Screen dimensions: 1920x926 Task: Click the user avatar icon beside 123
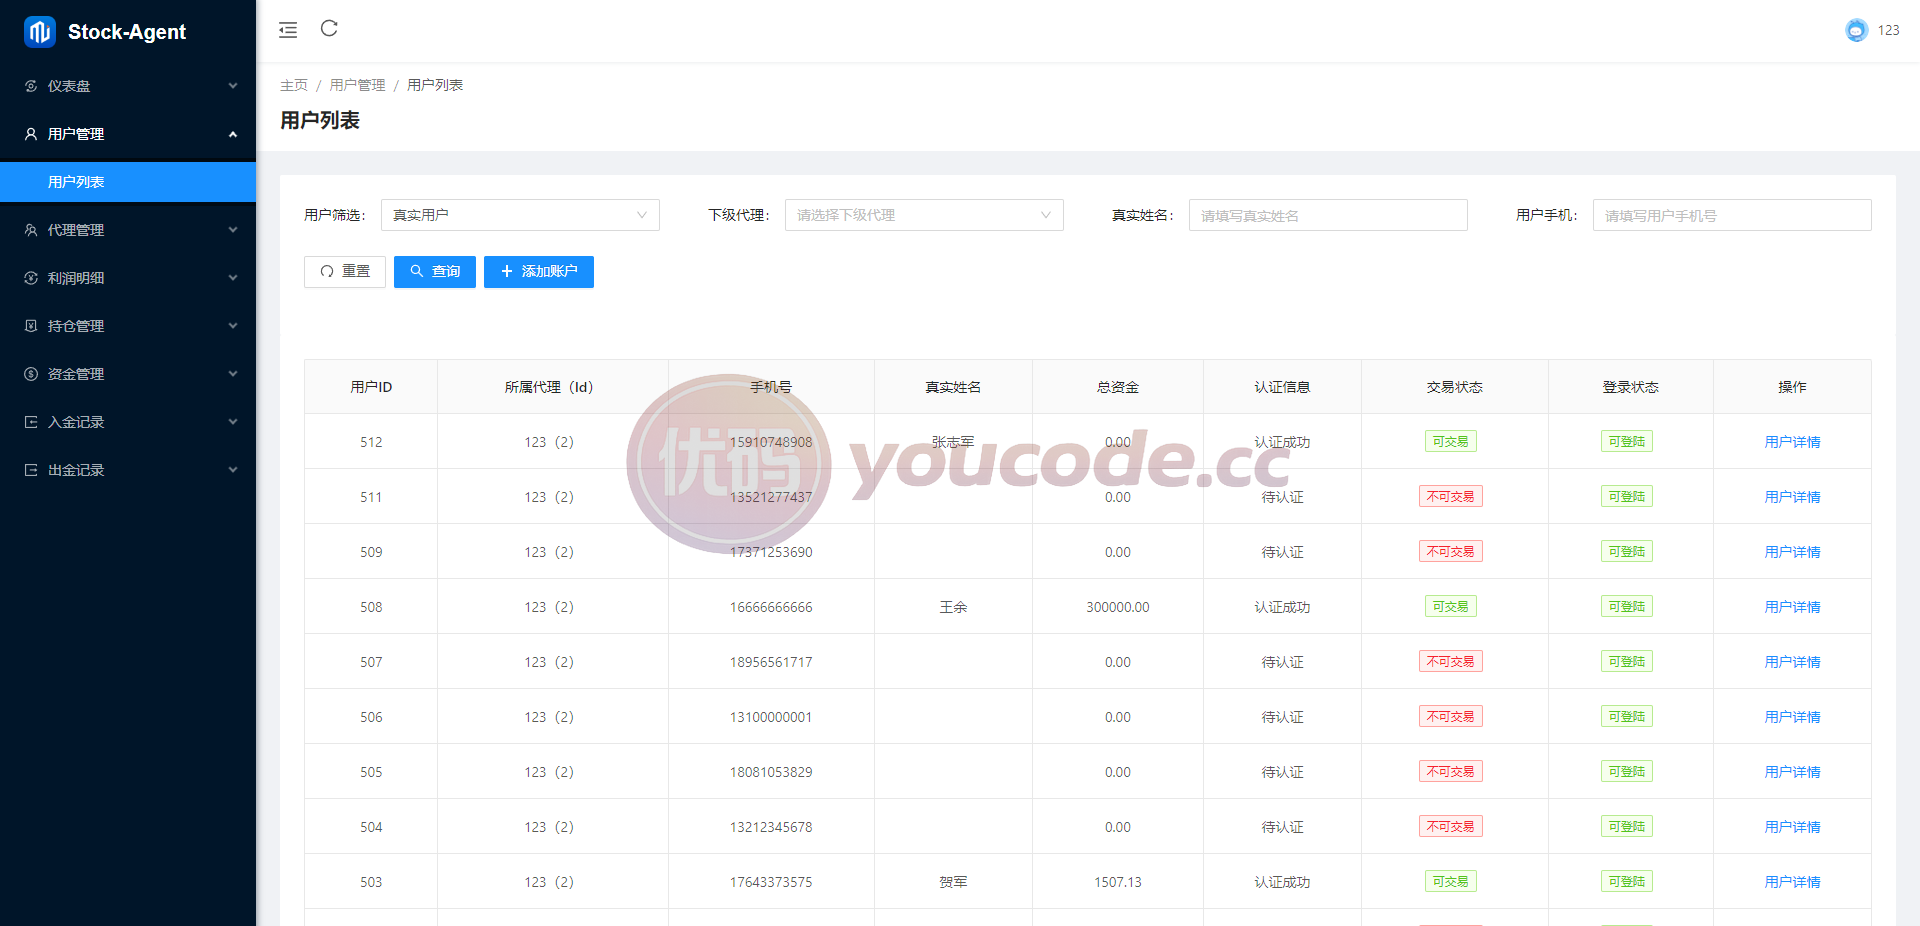point(1856,30)
